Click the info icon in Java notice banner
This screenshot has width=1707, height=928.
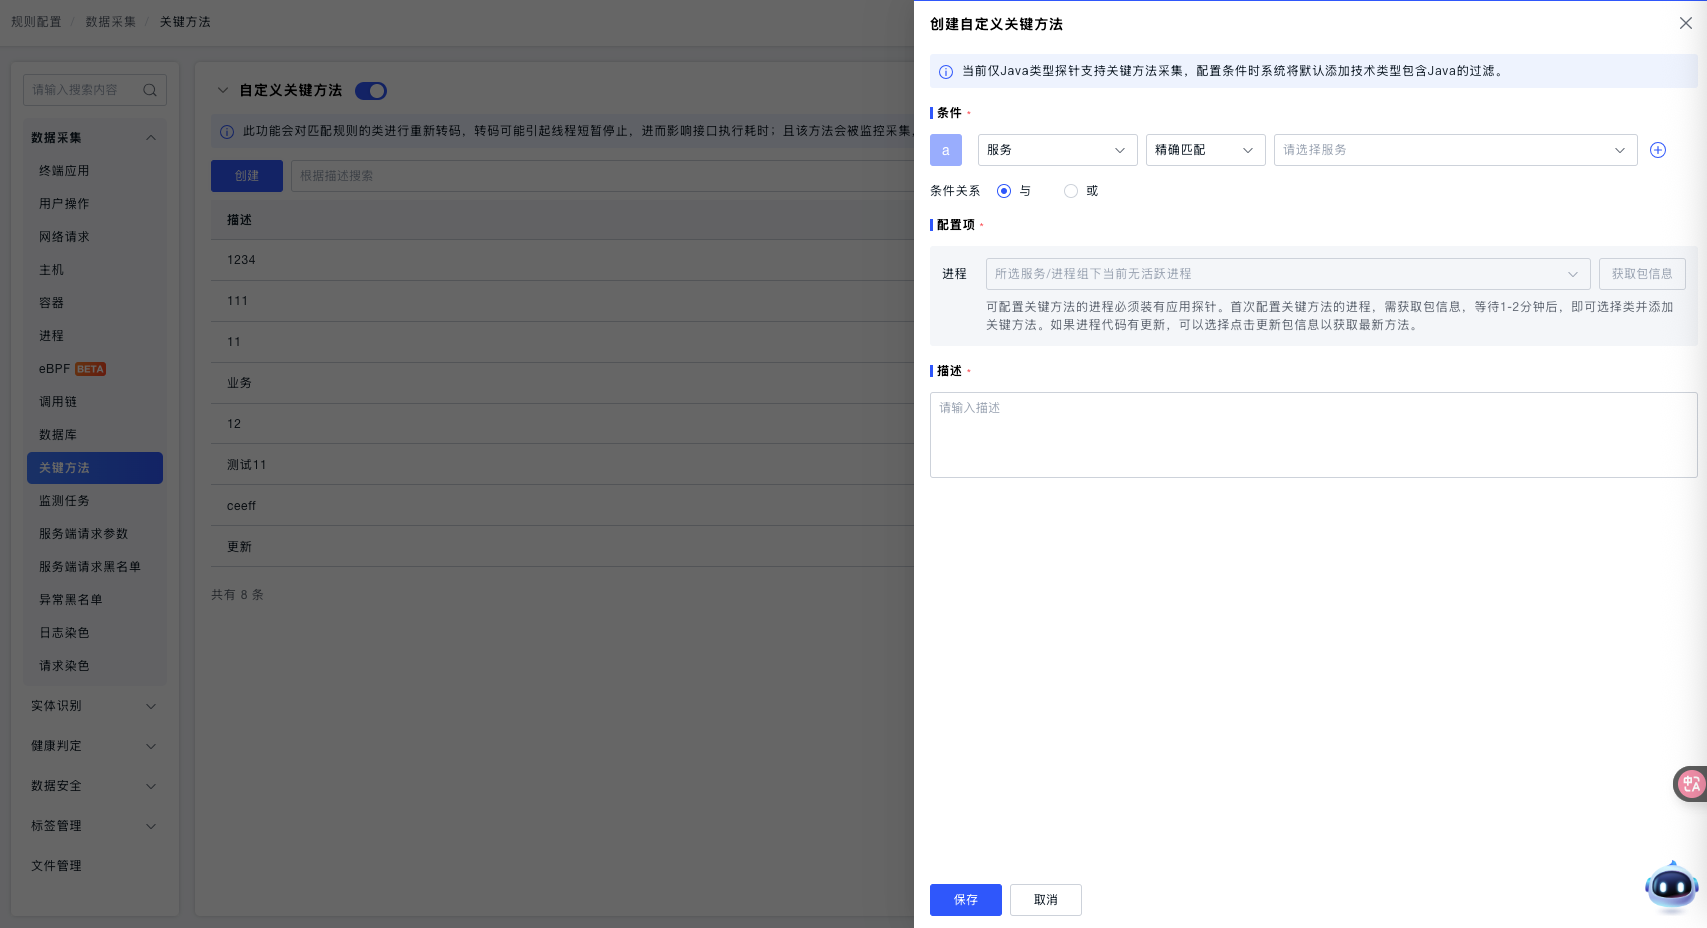[945, 72]
